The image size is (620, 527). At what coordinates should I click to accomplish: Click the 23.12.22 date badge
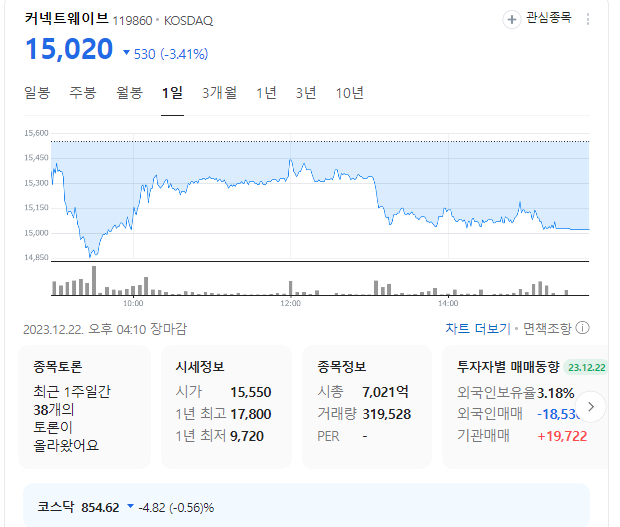pyautogui.click(x=587, y=367)
